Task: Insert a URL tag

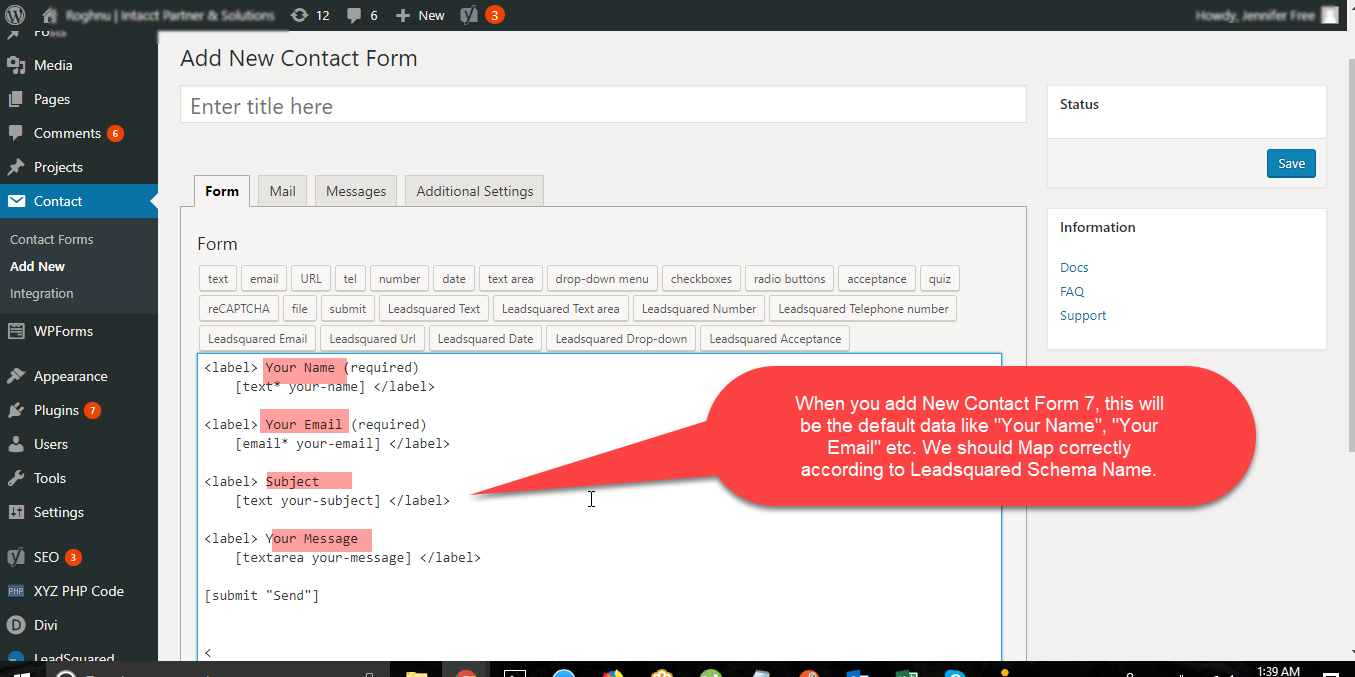Action: click(x=311, y=279)
